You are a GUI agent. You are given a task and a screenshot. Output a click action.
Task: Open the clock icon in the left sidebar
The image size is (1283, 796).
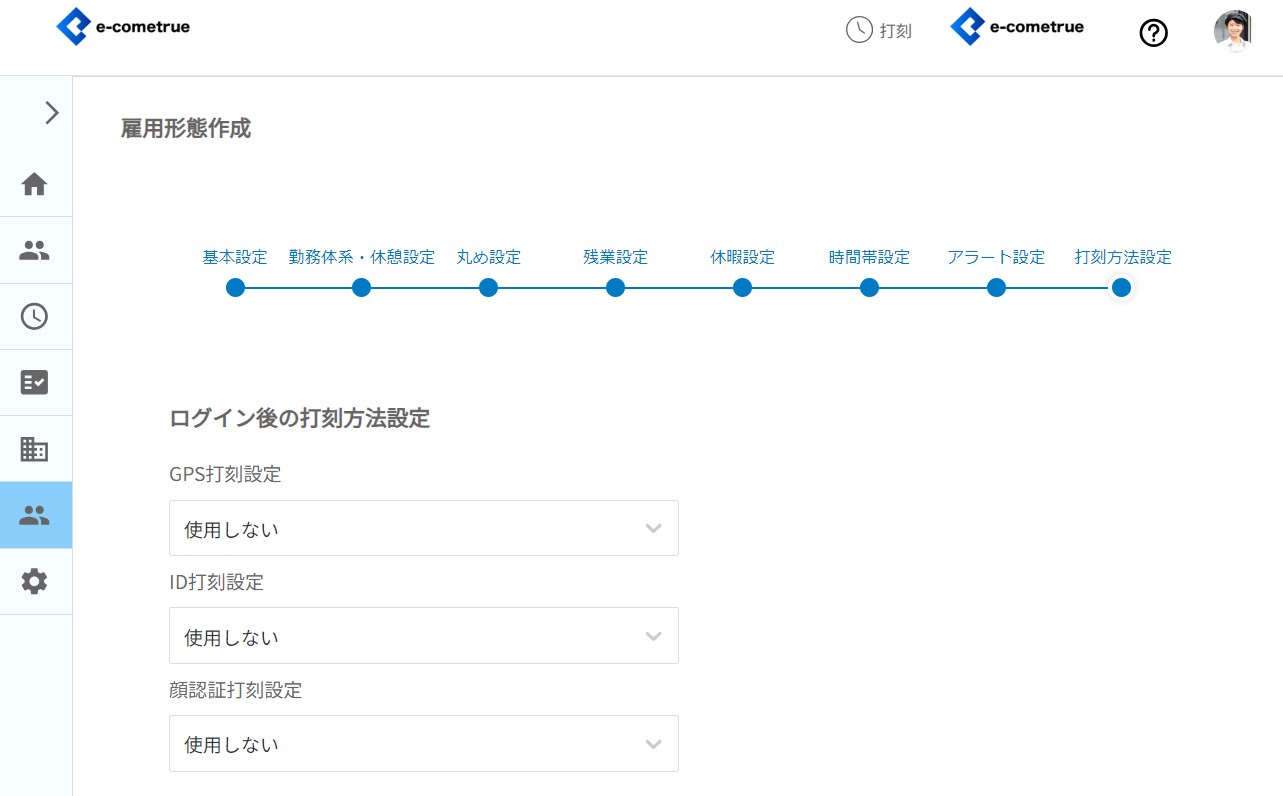point(35,316)
